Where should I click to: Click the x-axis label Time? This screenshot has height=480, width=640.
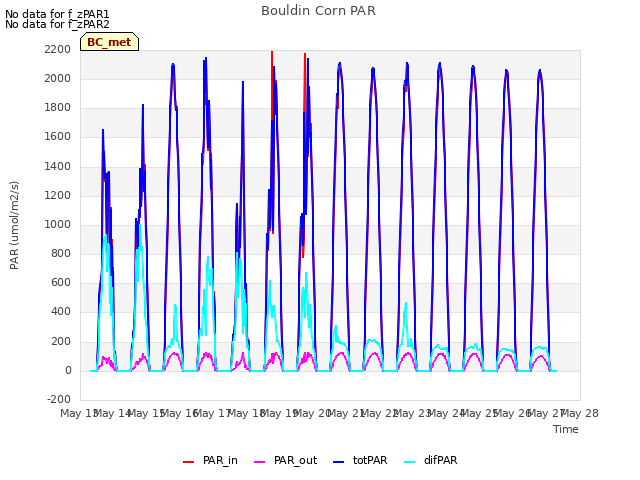click(566, 429)
